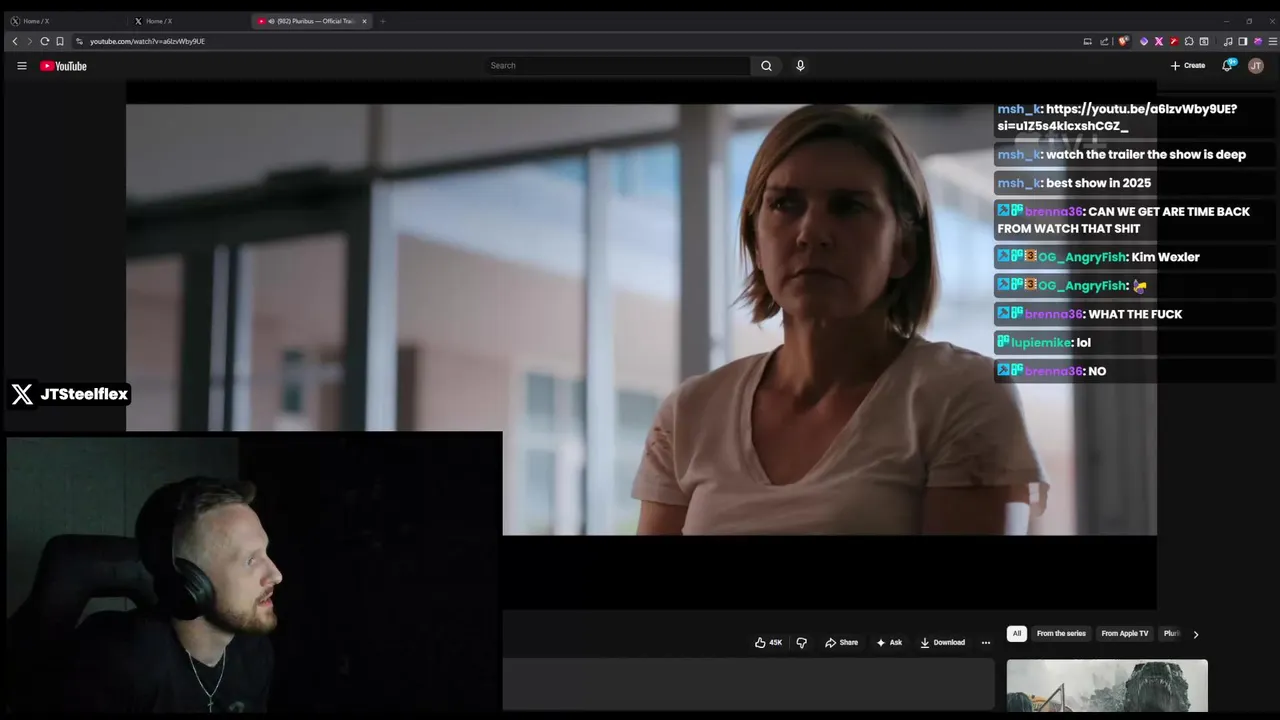Go to YouTube home via logo
Image resolution: width=1280 pixels, height=720 pixels.
point(63,66)
